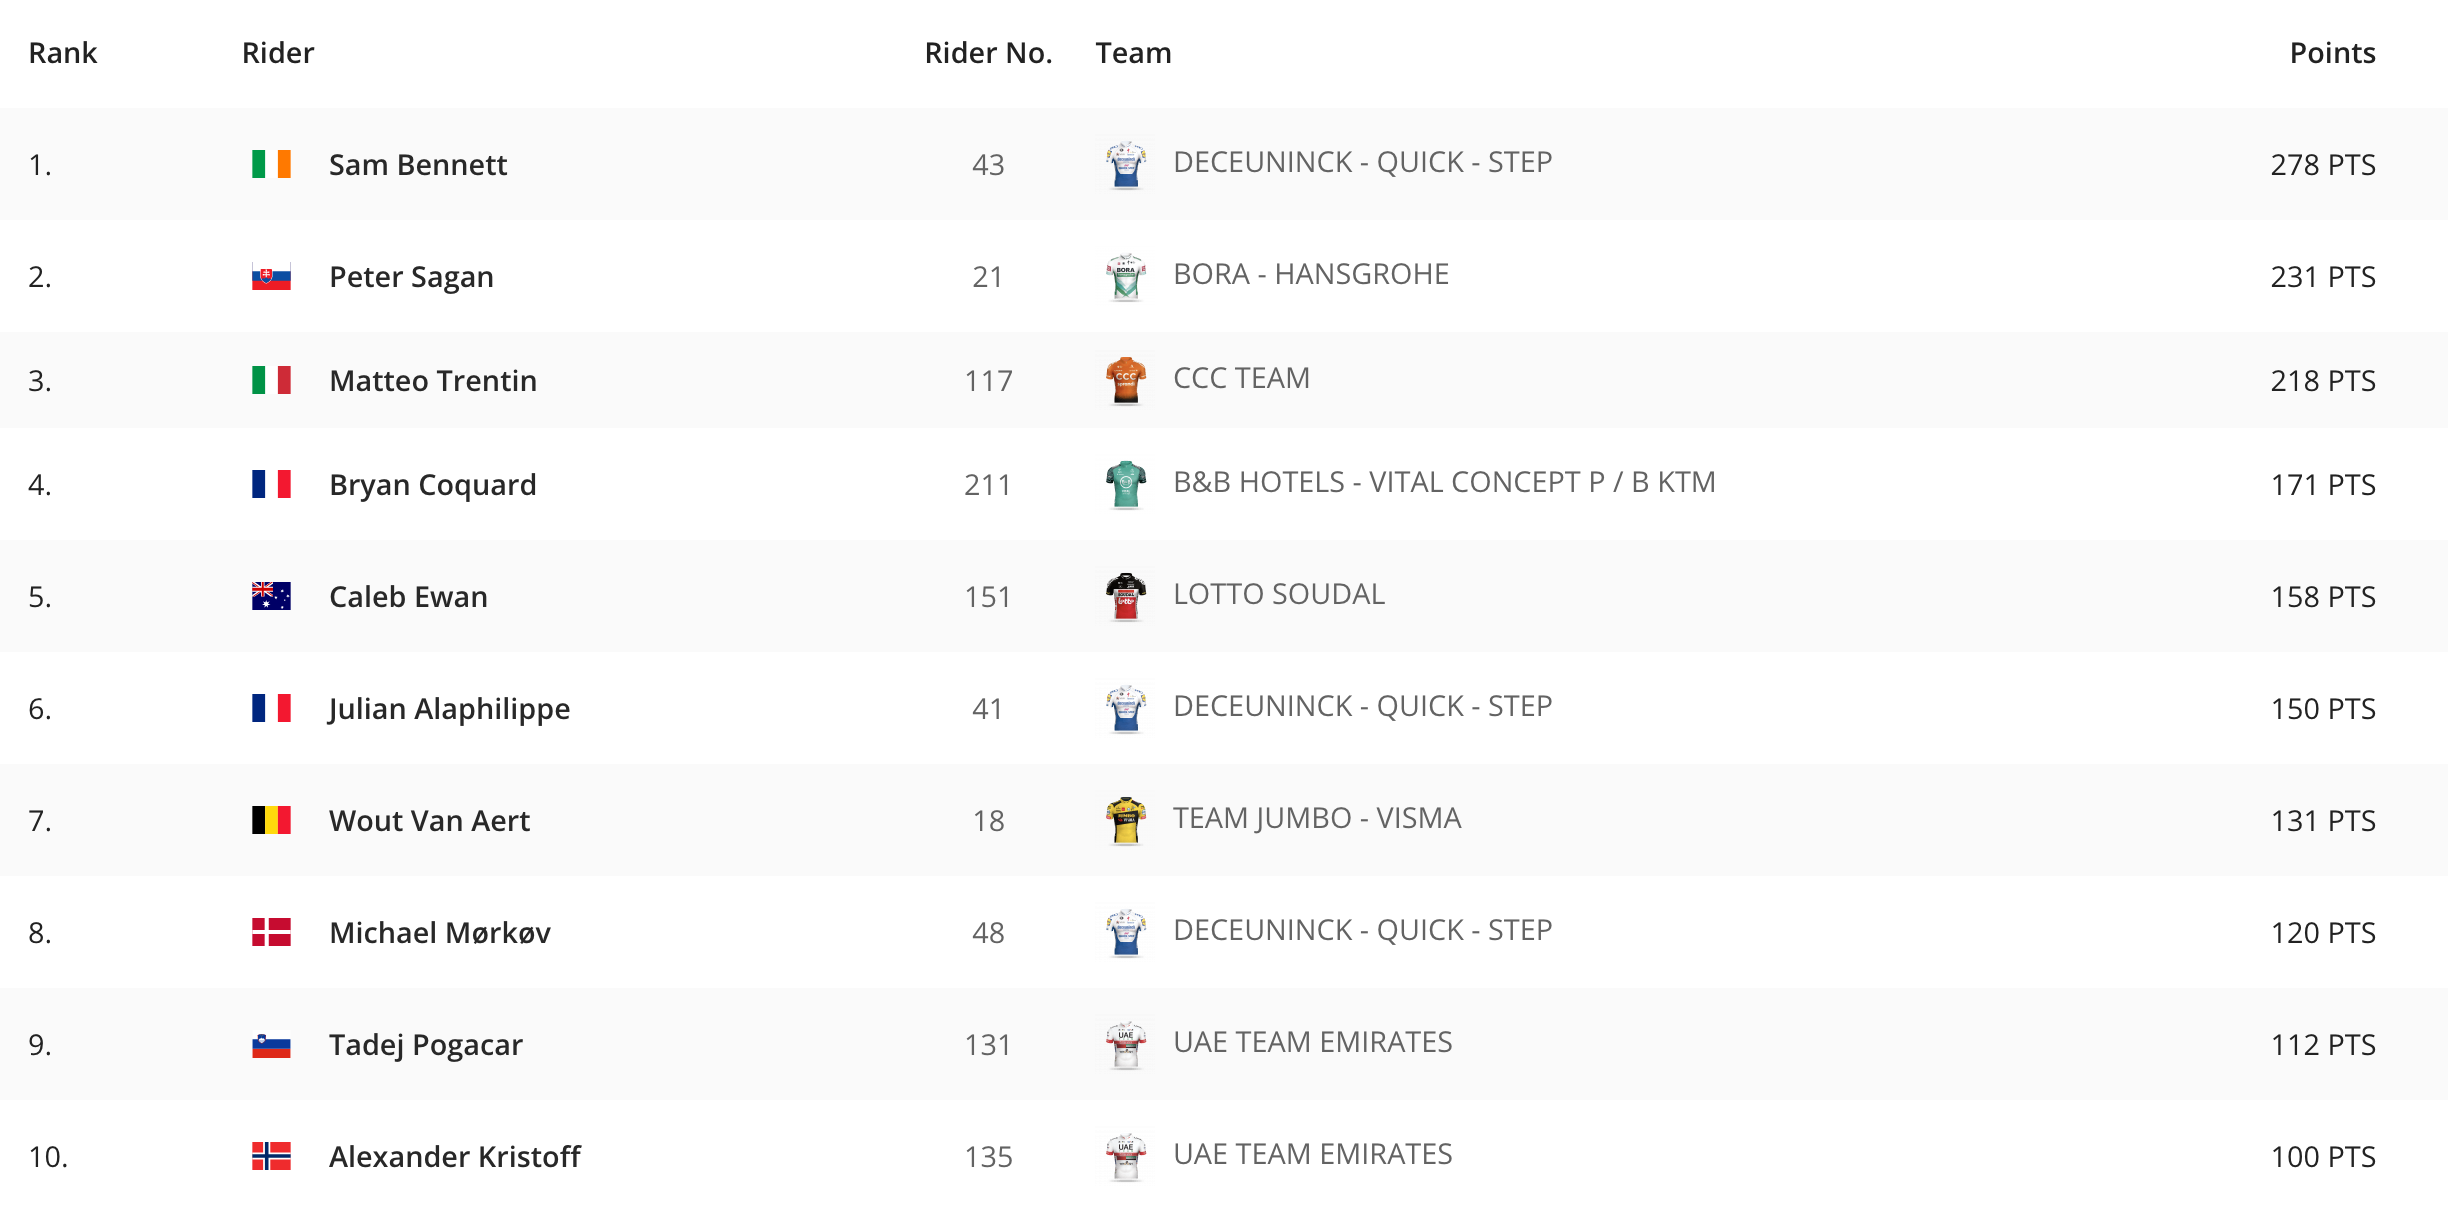
Task: Click the Rank column header
Action: pyautogui.click(x=63, y=52)
